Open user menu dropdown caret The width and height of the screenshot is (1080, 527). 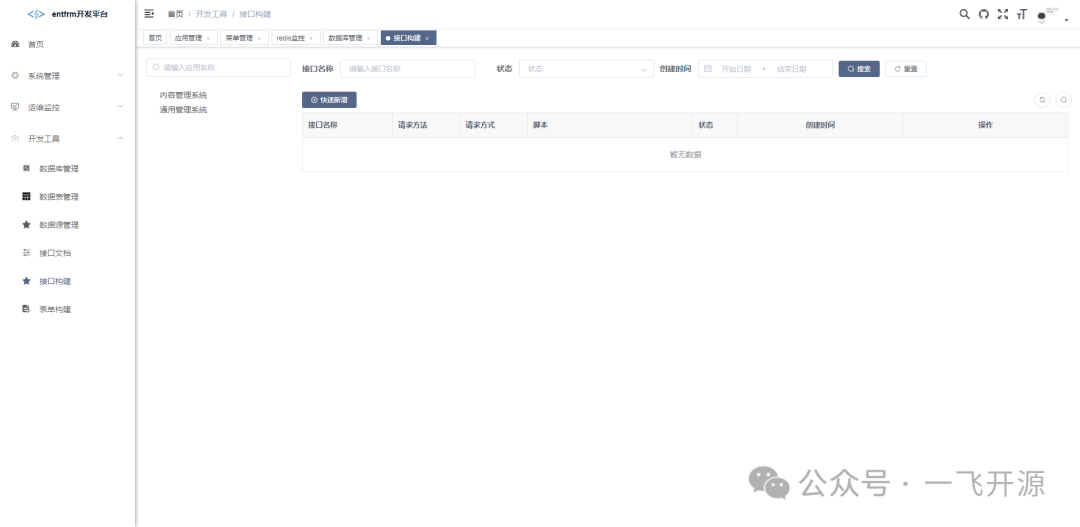coord(1067,20)
